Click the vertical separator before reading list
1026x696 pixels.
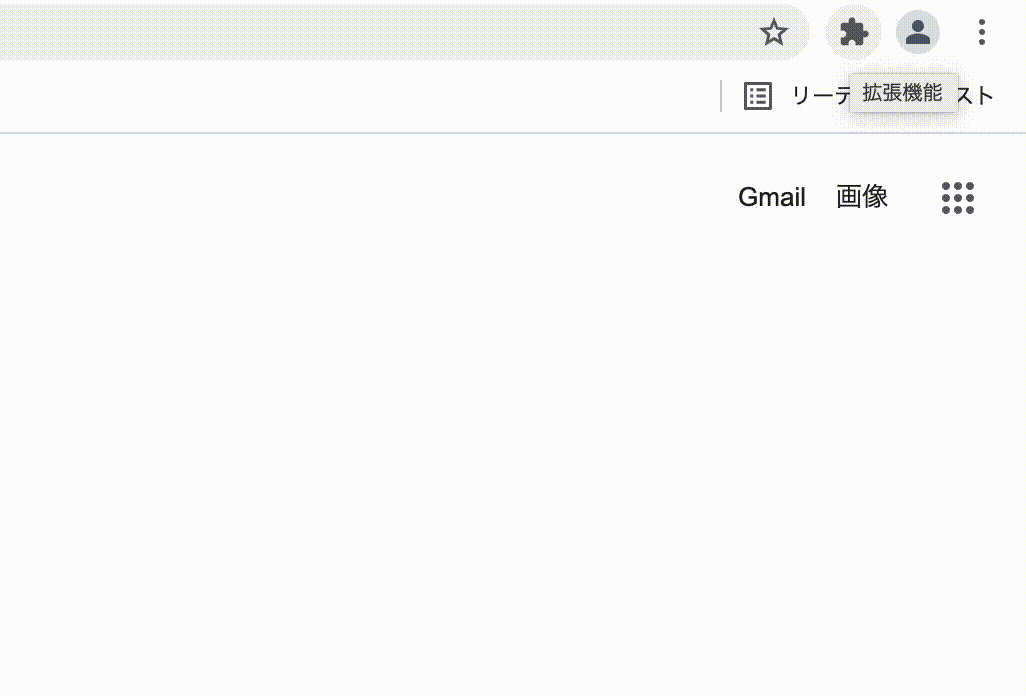click(x=721, y=96)
